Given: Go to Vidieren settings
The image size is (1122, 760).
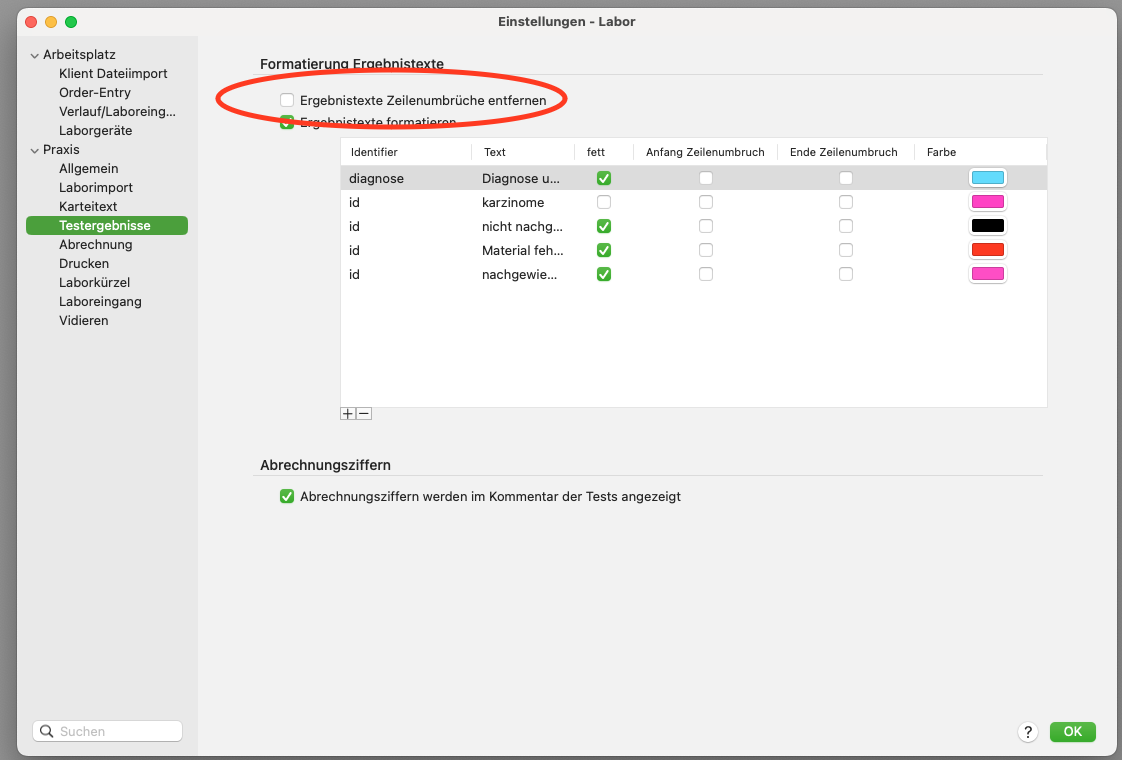Looking at the screenshot, I should pyautogui.click(x=84, y=321).
